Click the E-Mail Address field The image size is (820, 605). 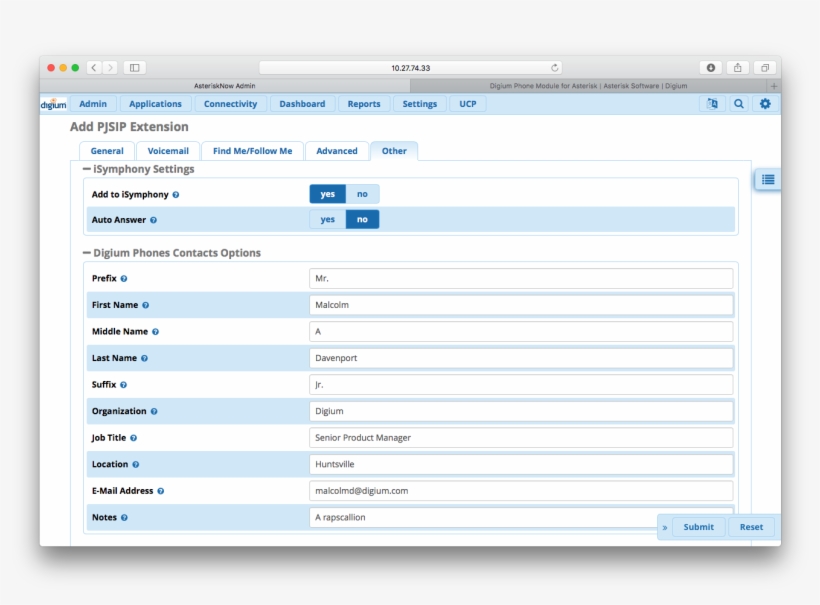pyautogui.click(x=521, y=491)
